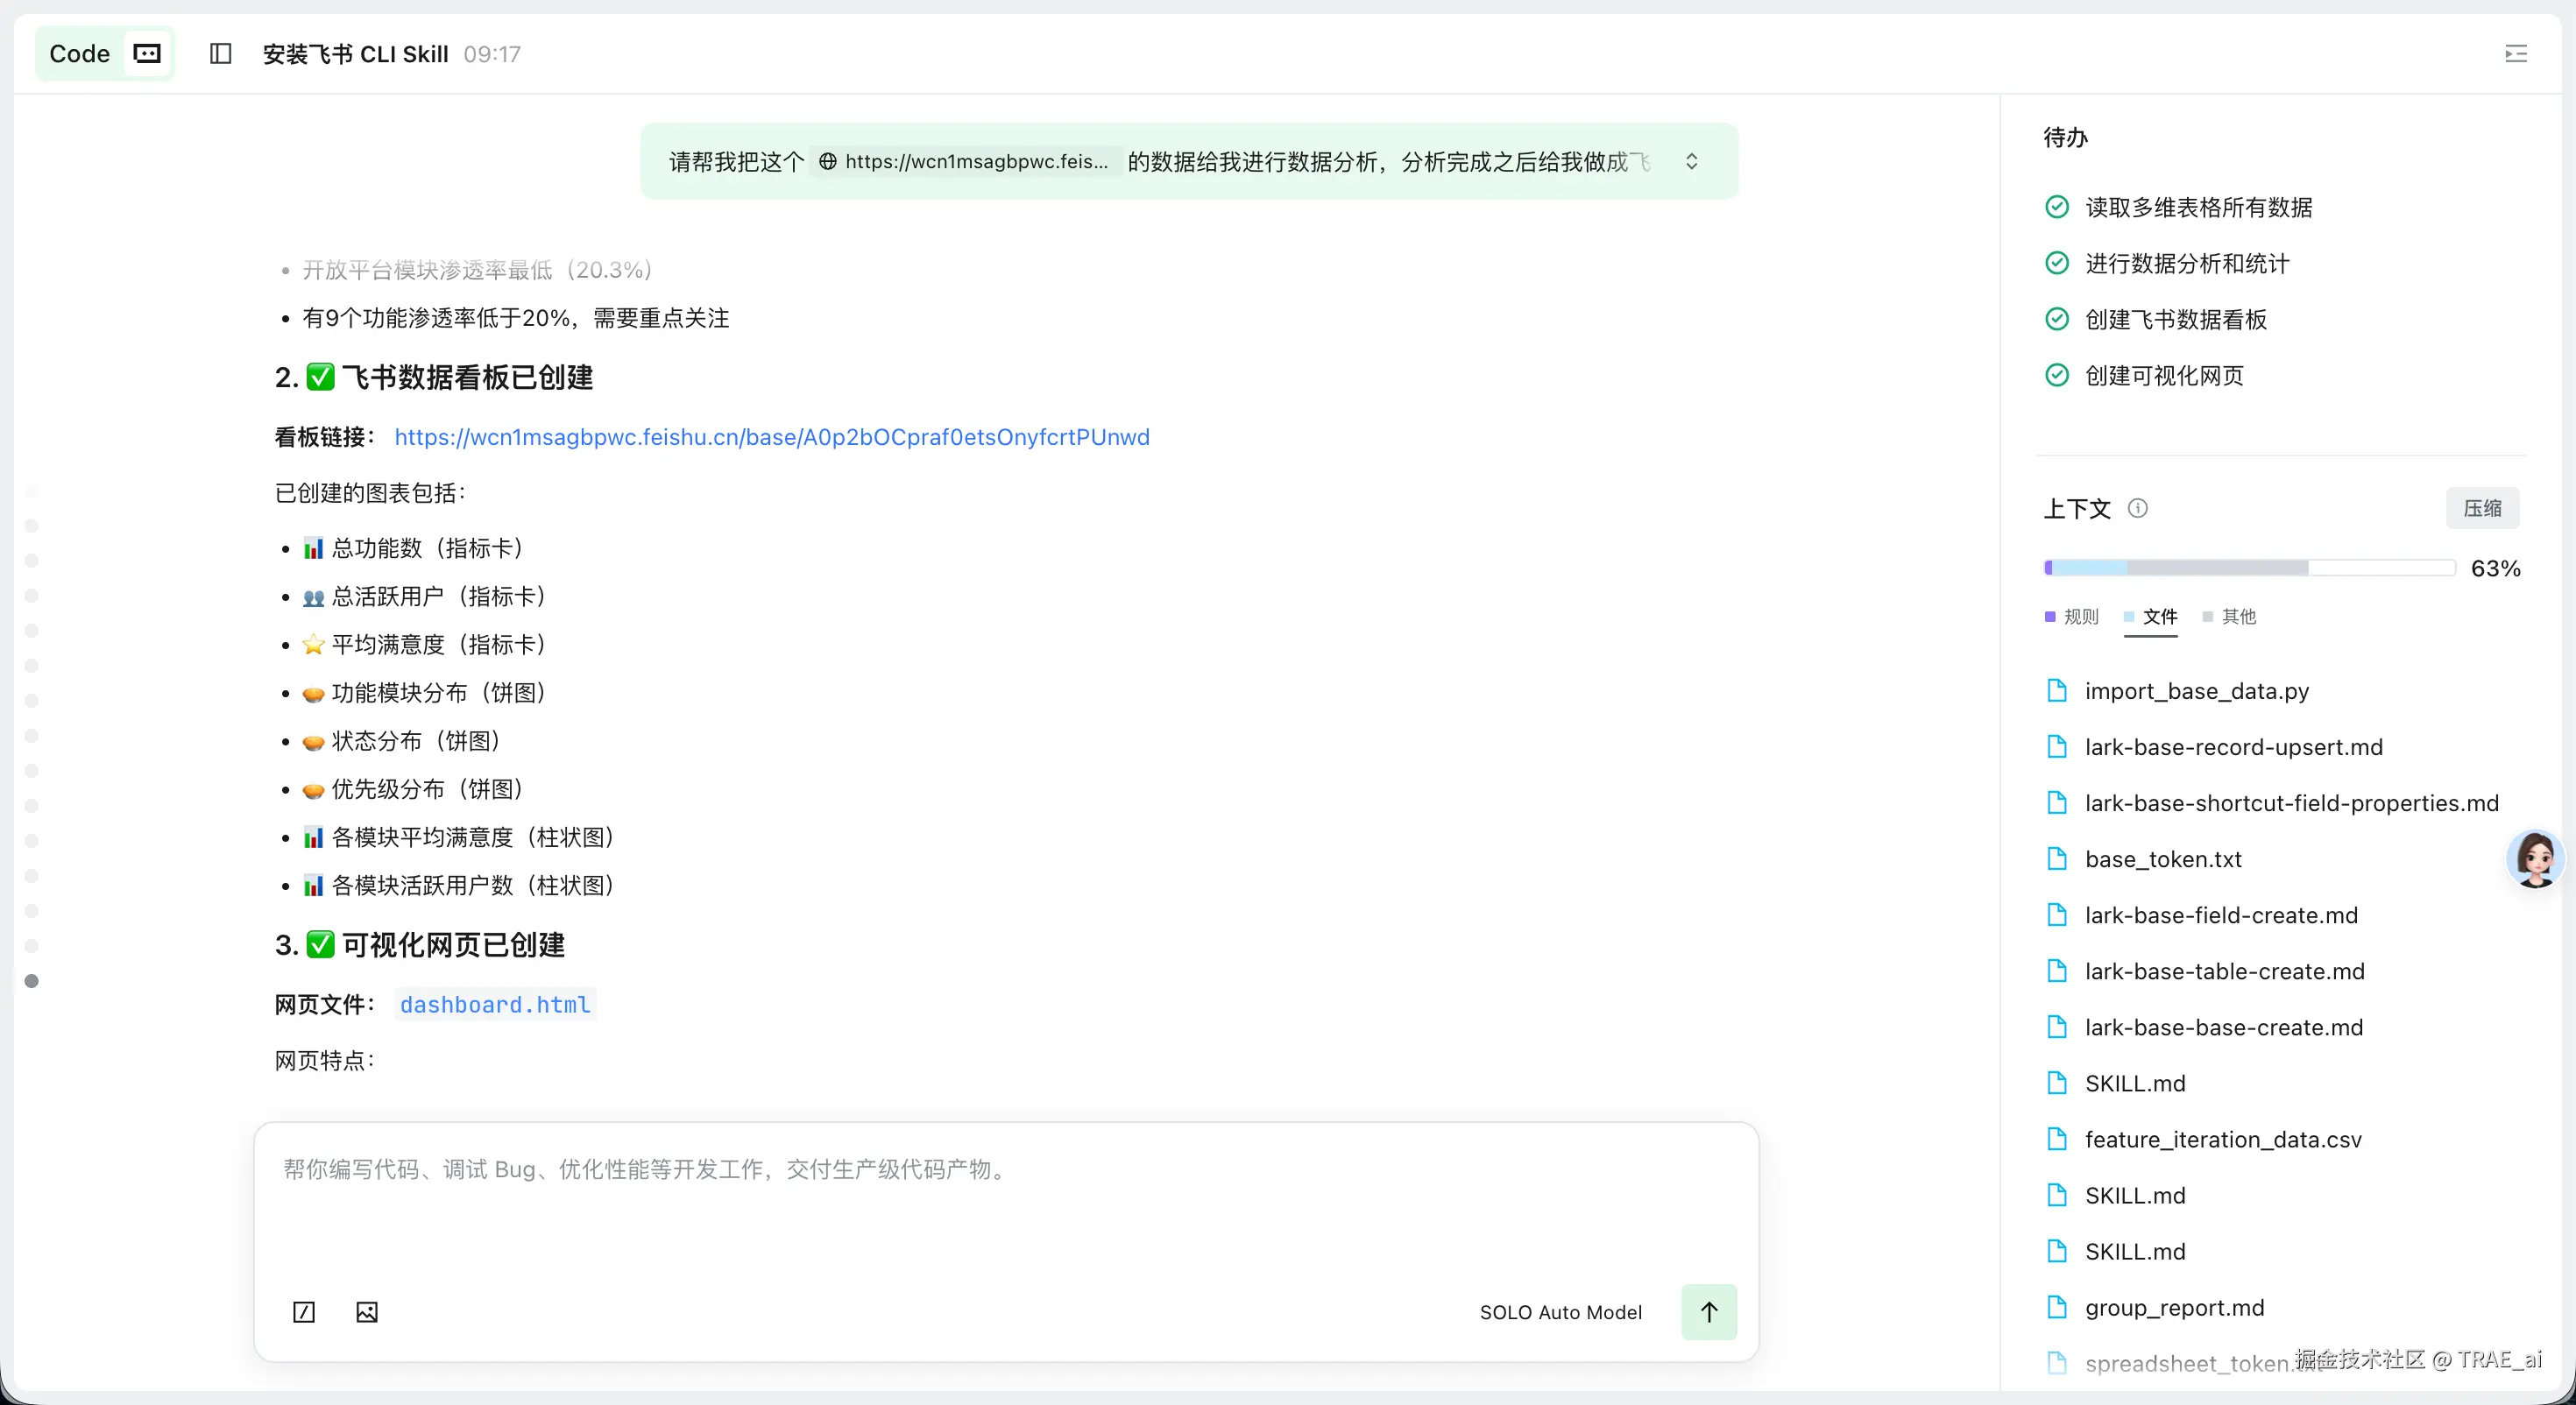The height and width of the screenshot is (1405, 2576).
Task: Toggle the 创建可视化网页 todo check
Action: click(x=2057, y=375)
